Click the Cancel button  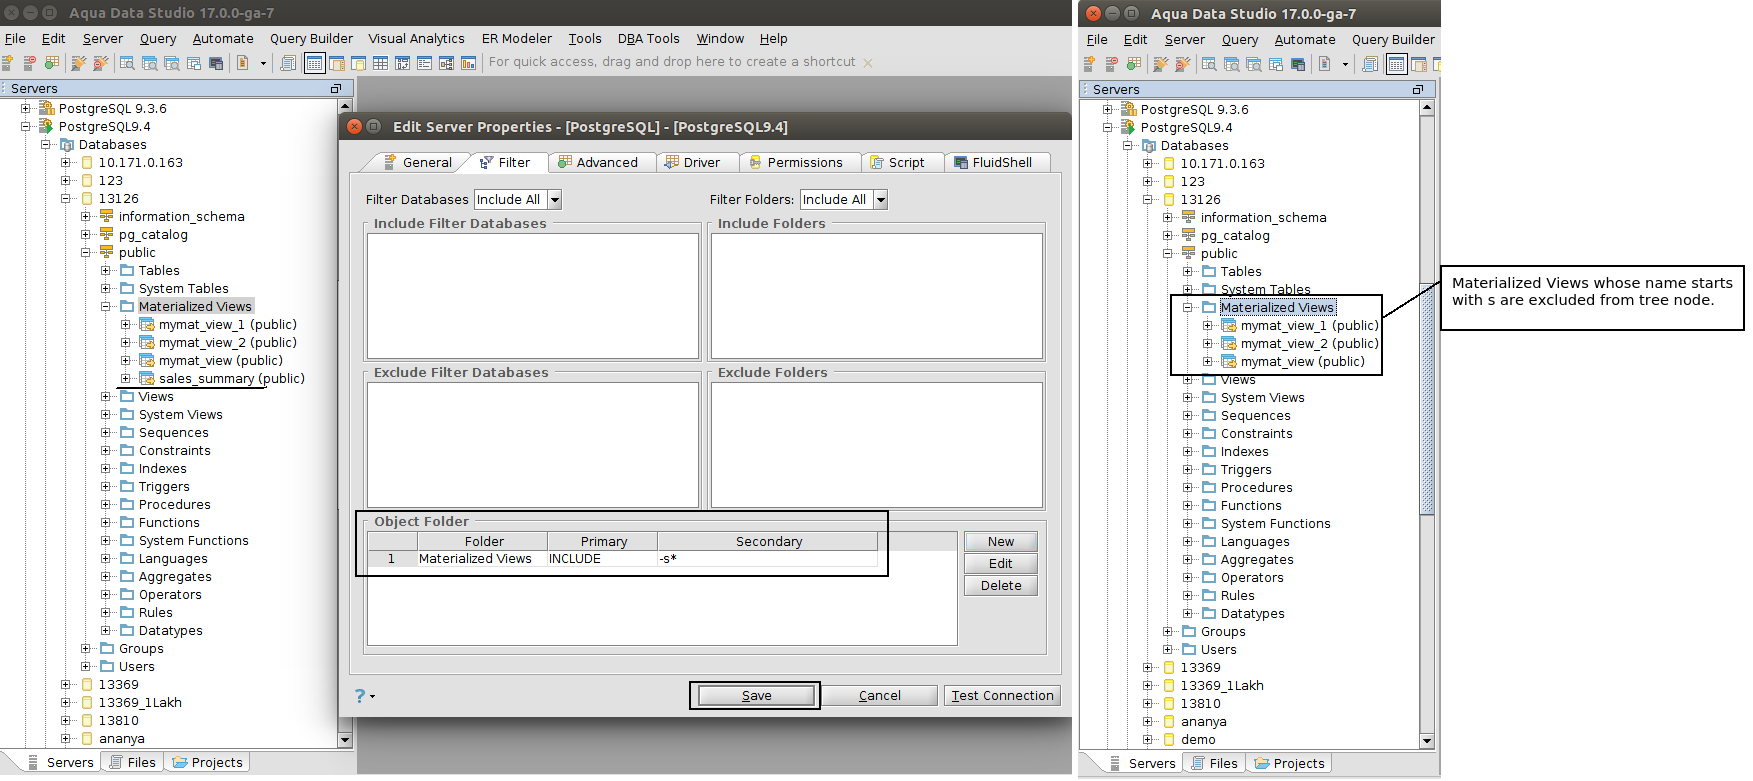pyautogui.click(x=880, y=696)
